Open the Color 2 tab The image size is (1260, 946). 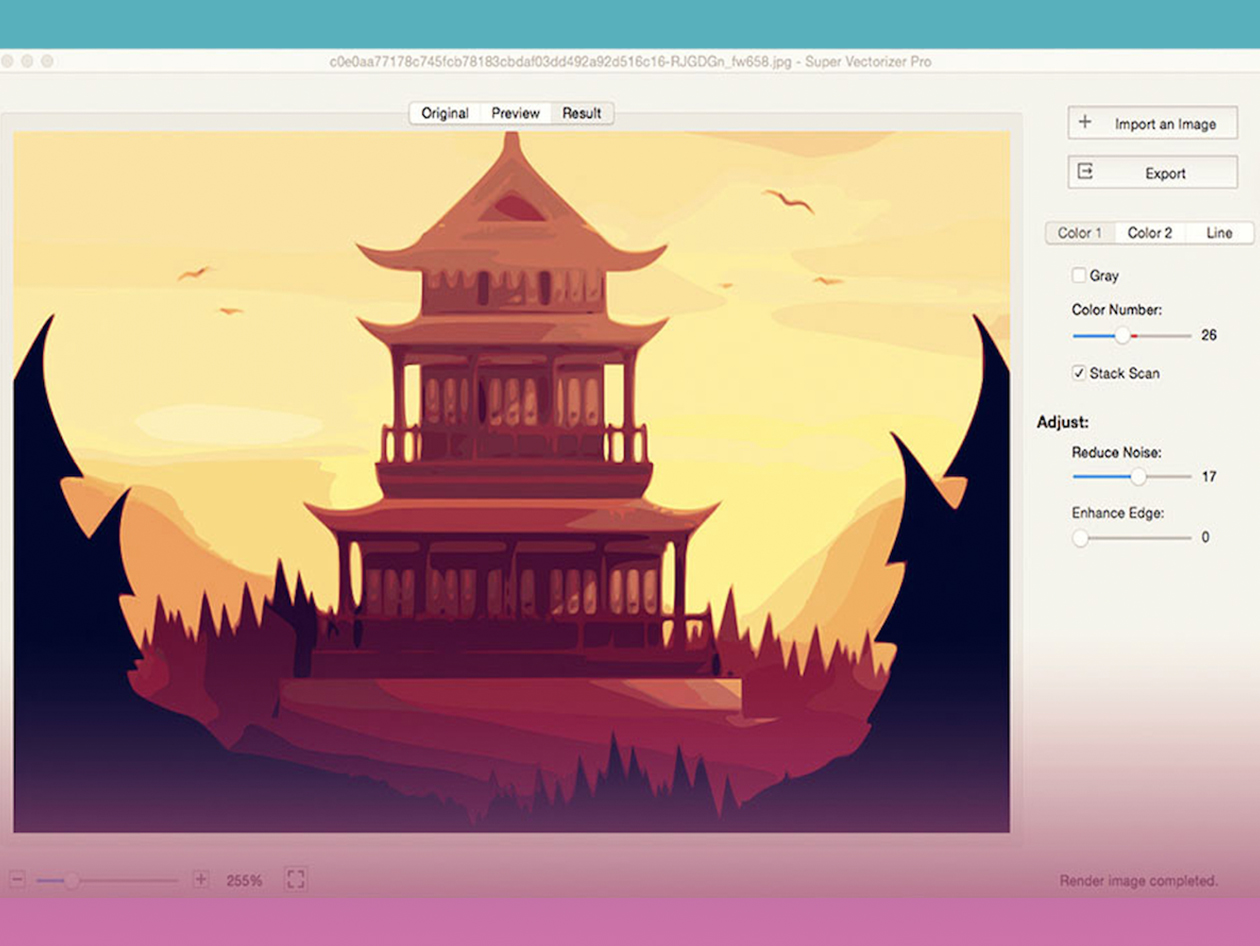[x=1149, y=233]
